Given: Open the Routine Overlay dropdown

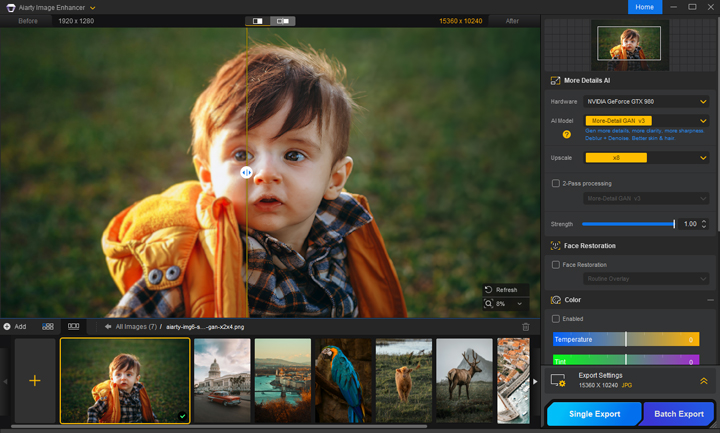Looking at the screenshot, I should click(x=646, y=279).
